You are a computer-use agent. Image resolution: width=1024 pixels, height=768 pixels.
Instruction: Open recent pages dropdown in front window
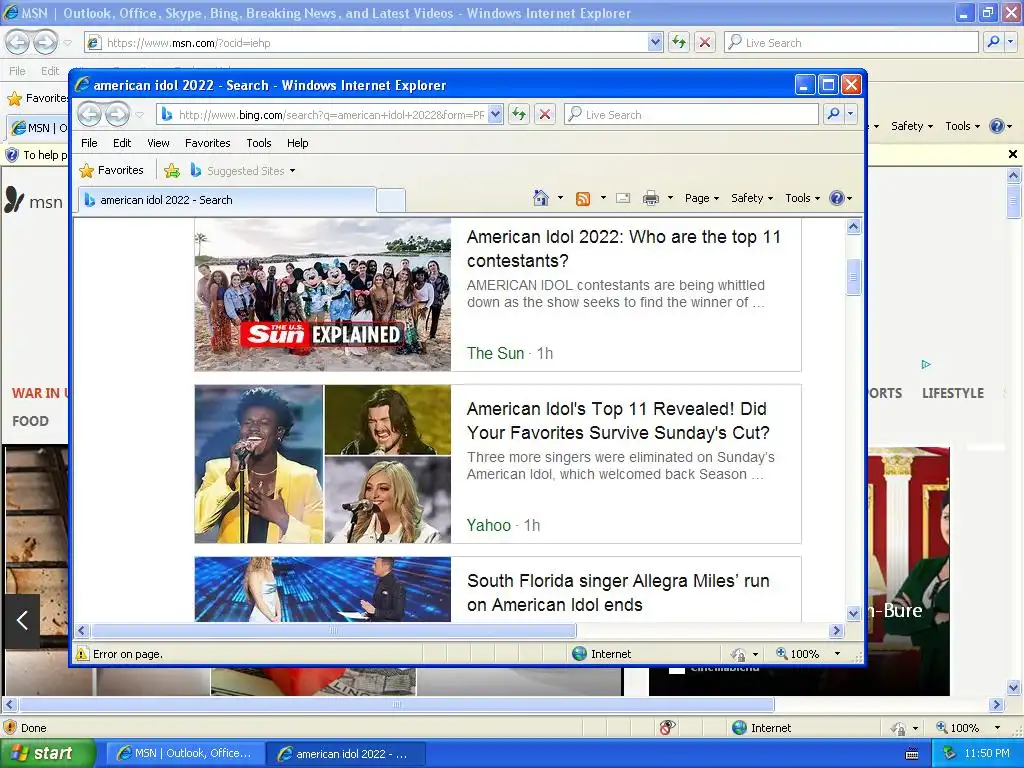pyautogui.click(x=140, y=115)
